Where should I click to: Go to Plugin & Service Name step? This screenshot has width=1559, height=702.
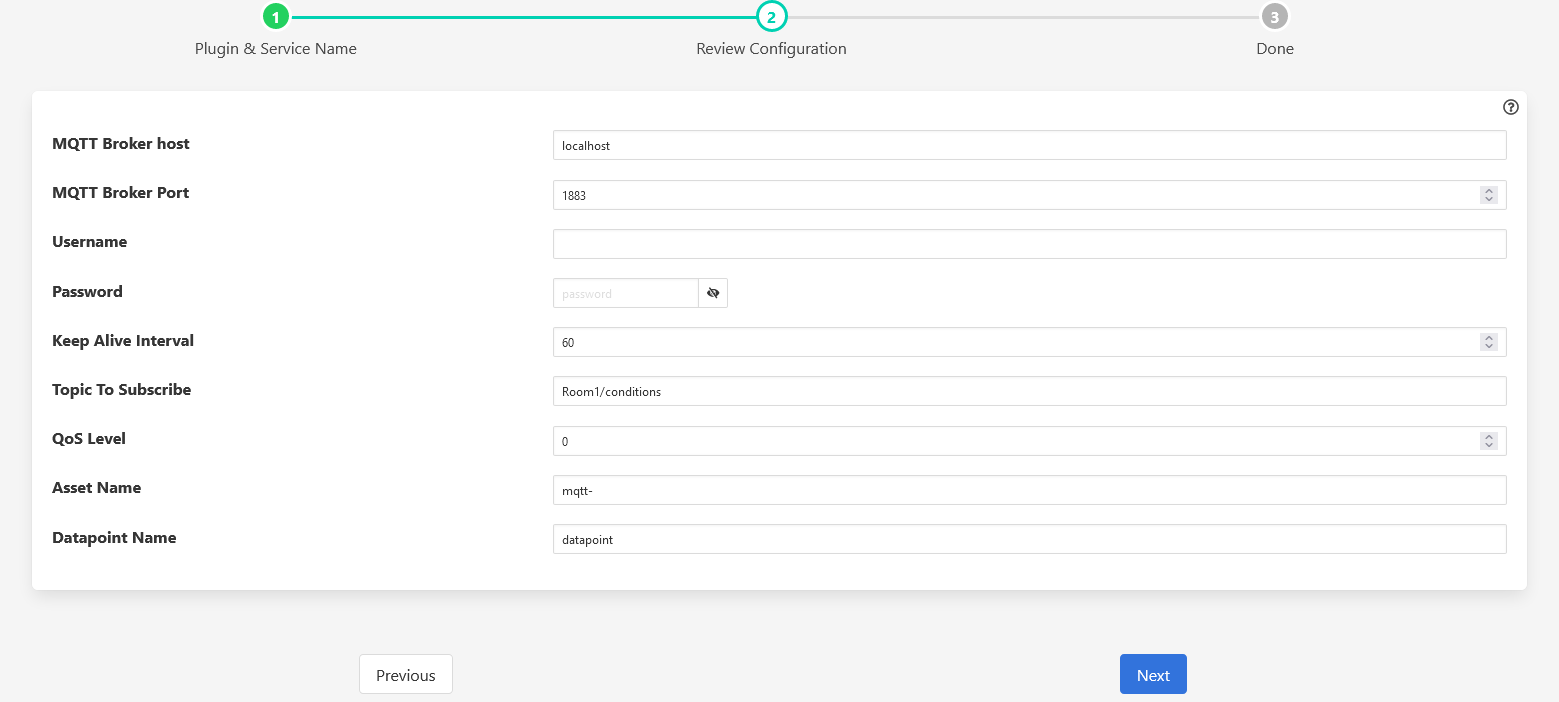pyautogui.click(x=276, y=48)
